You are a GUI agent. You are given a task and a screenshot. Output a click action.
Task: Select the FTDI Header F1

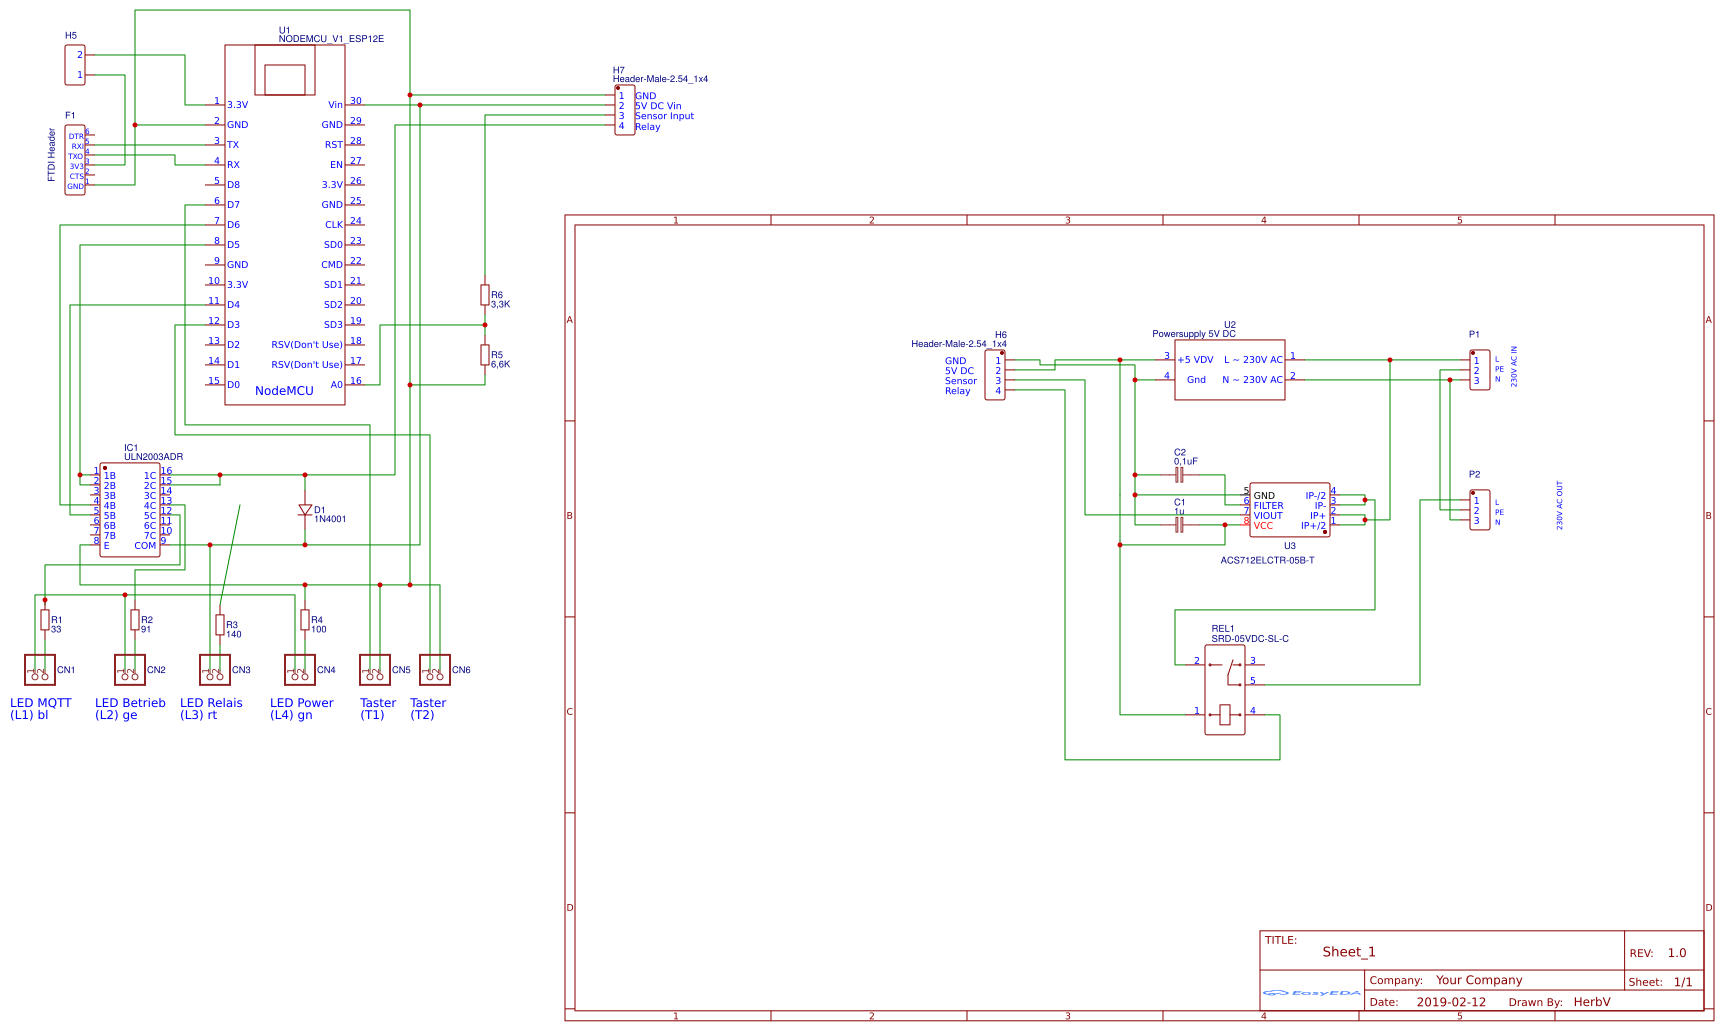[x=74, y=160]
